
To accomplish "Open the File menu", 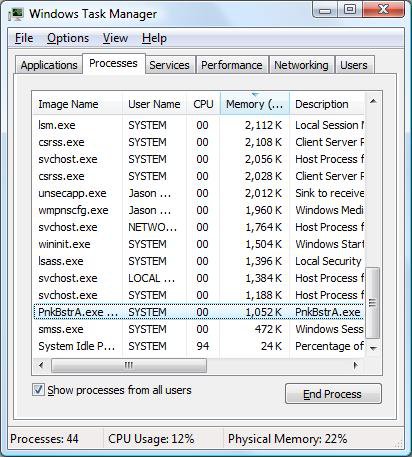I will (x=24, y=38).
